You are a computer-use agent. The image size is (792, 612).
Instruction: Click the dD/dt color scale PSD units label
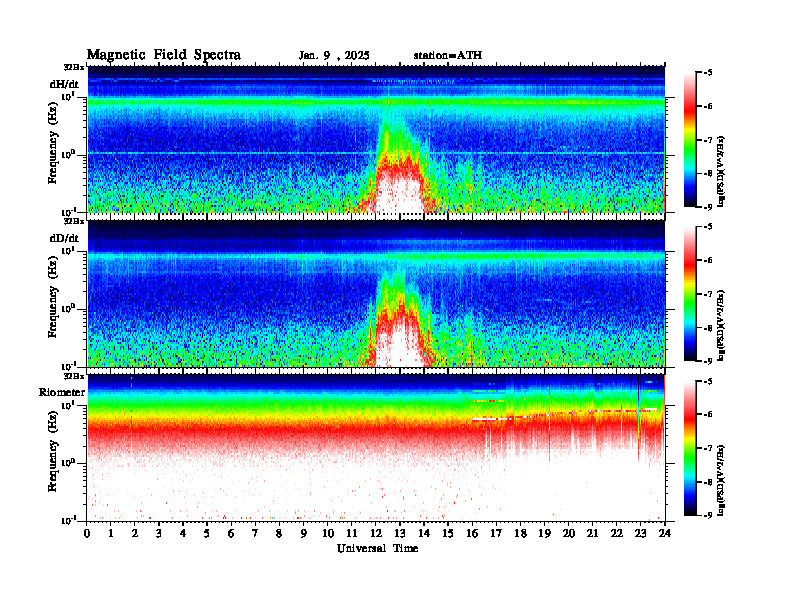[x=720, y=325]
